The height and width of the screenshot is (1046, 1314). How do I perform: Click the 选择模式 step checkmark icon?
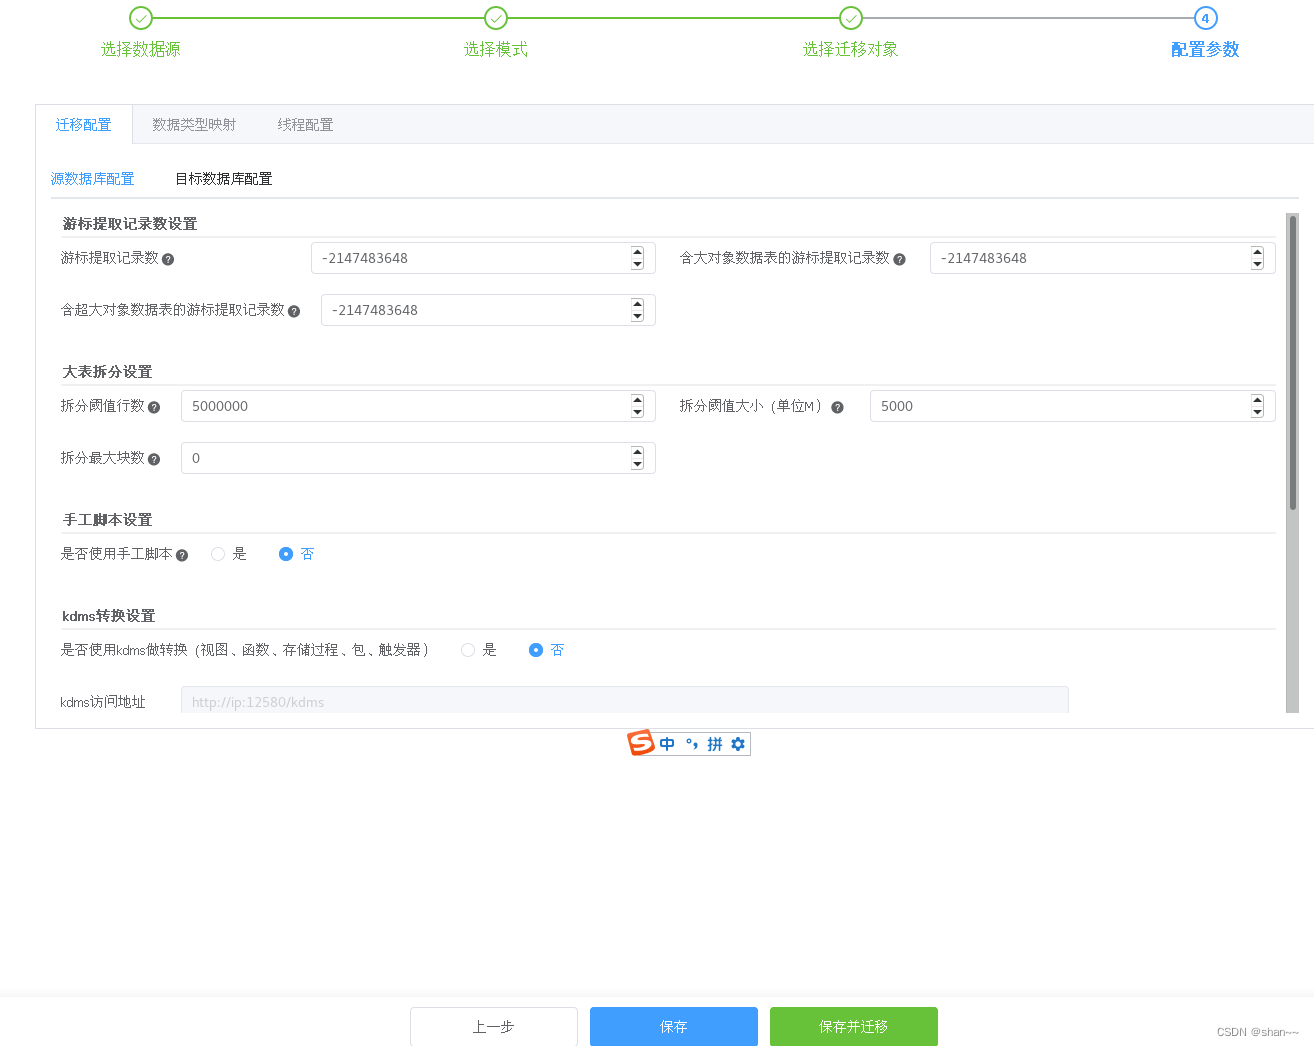496,18
